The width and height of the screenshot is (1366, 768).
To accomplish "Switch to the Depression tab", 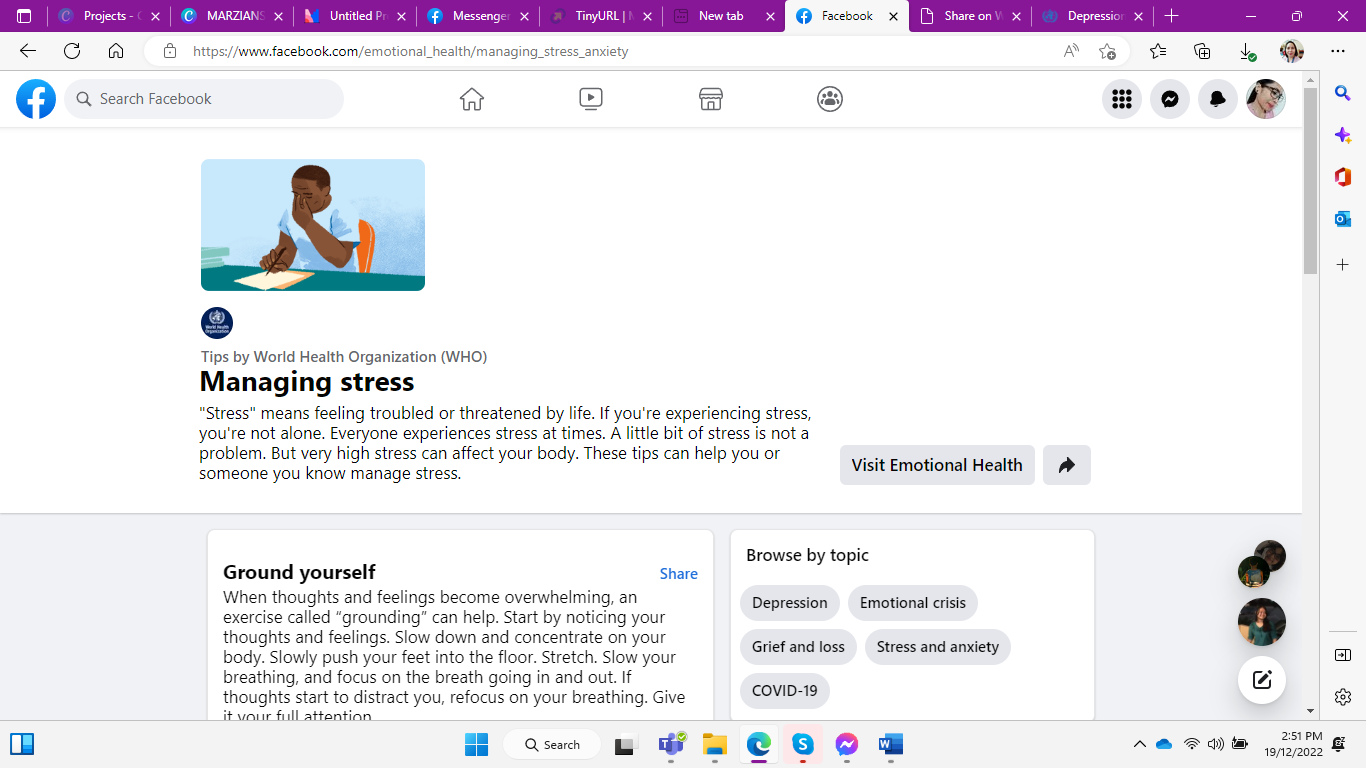I will tap(1092, 16).
